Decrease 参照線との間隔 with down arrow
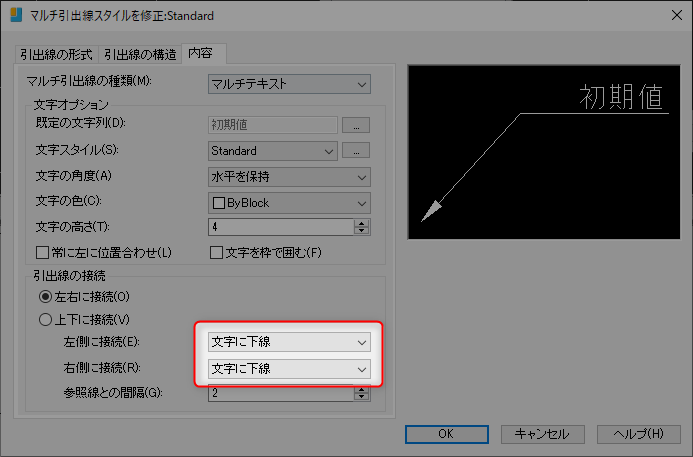 click(x=362, y=397)
